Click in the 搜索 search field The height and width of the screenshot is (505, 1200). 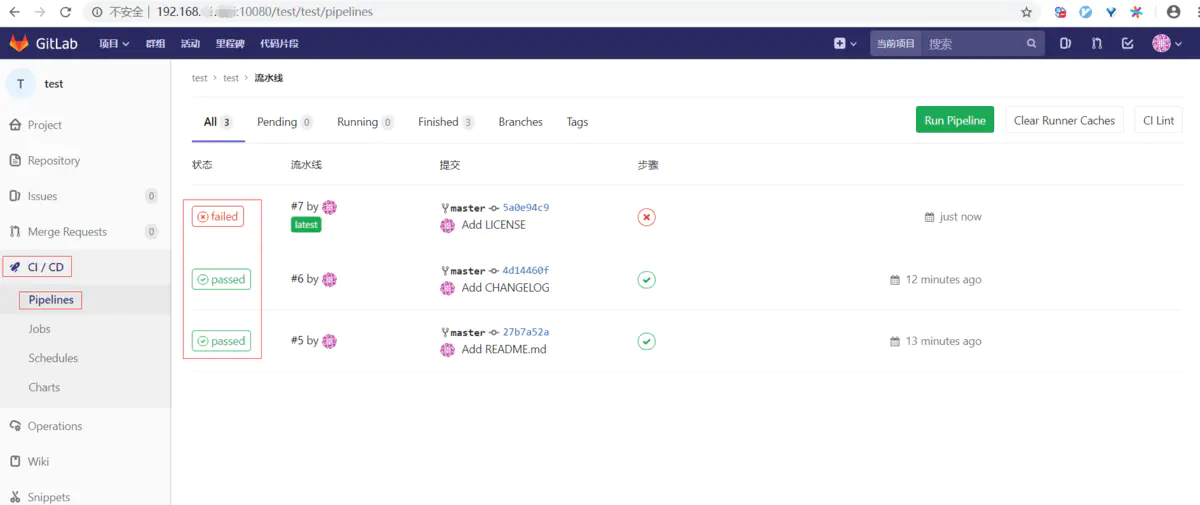(x=970, y=44)
